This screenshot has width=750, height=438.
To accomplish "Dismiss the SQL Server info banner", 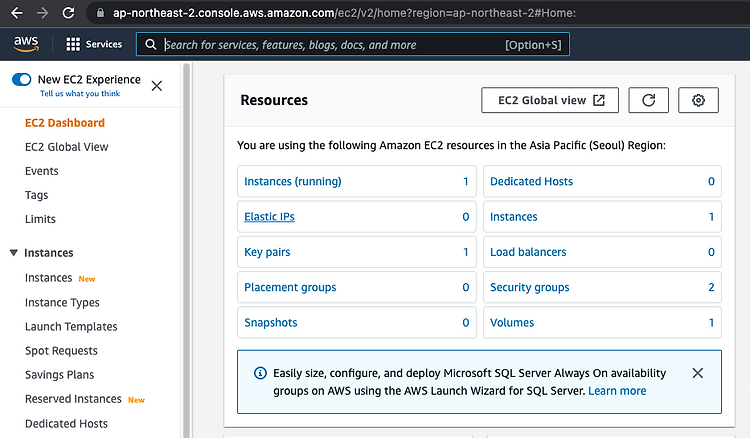I will pos(698,373).
